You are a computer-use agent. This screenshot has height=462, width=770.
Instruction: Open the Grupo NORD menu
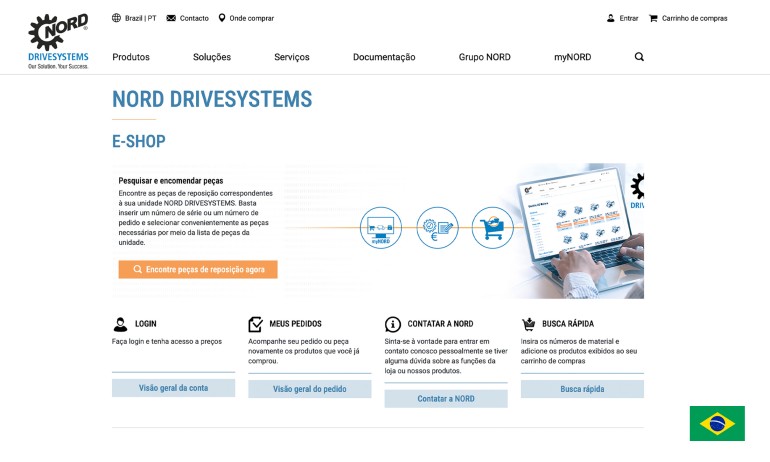(485, 57)
